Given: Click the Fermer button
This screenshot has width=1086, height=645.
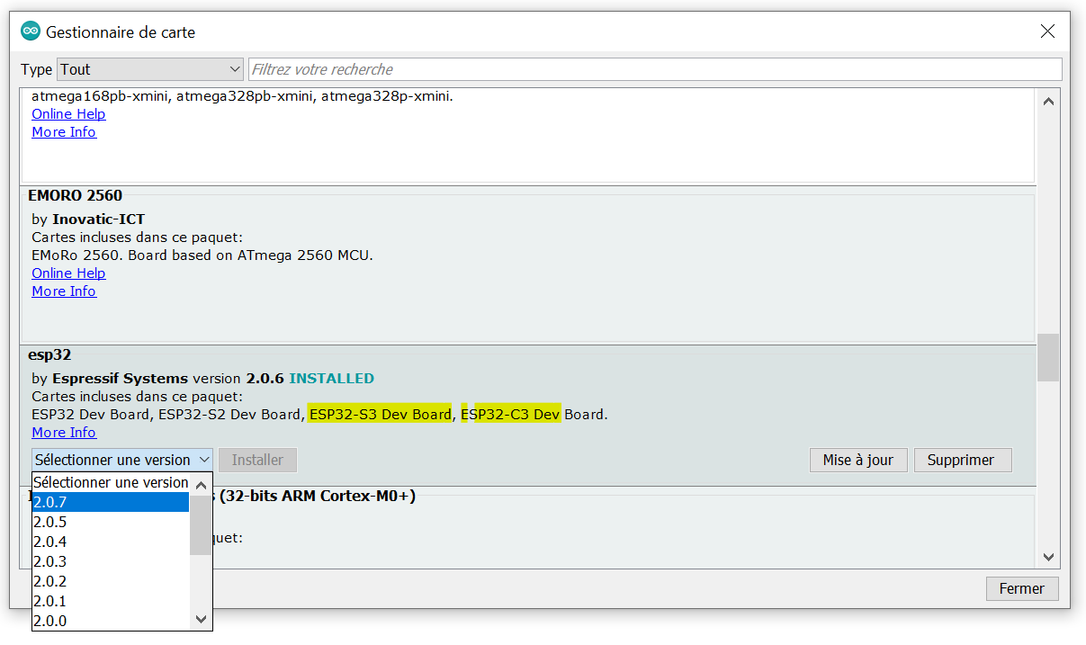Looking at the screenshot, I should [x=1022, y=588].
